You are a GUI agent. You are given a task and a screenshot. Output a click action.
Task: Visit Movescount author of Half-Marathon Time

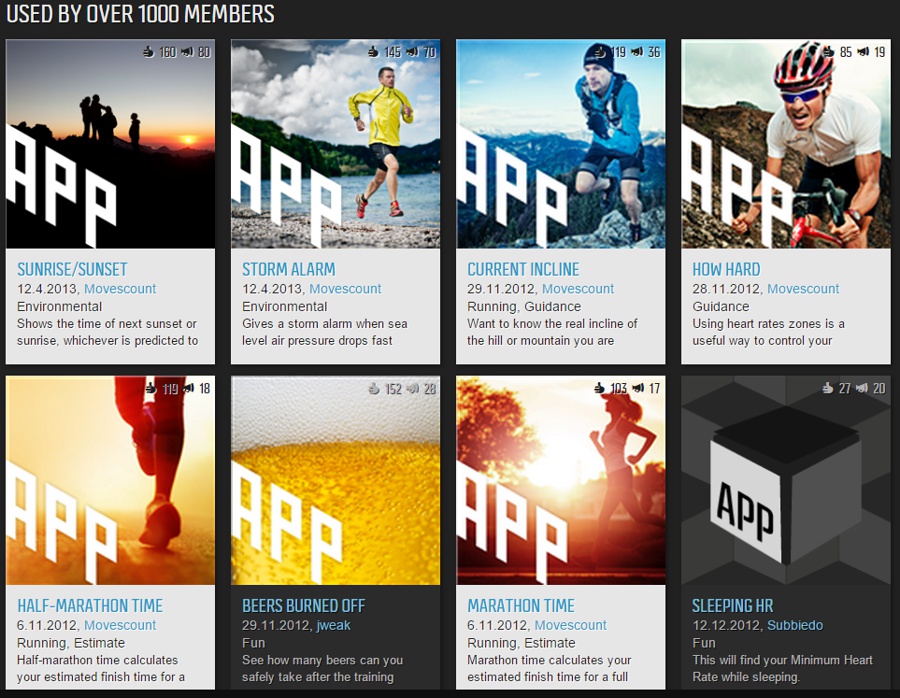(120, 625)
